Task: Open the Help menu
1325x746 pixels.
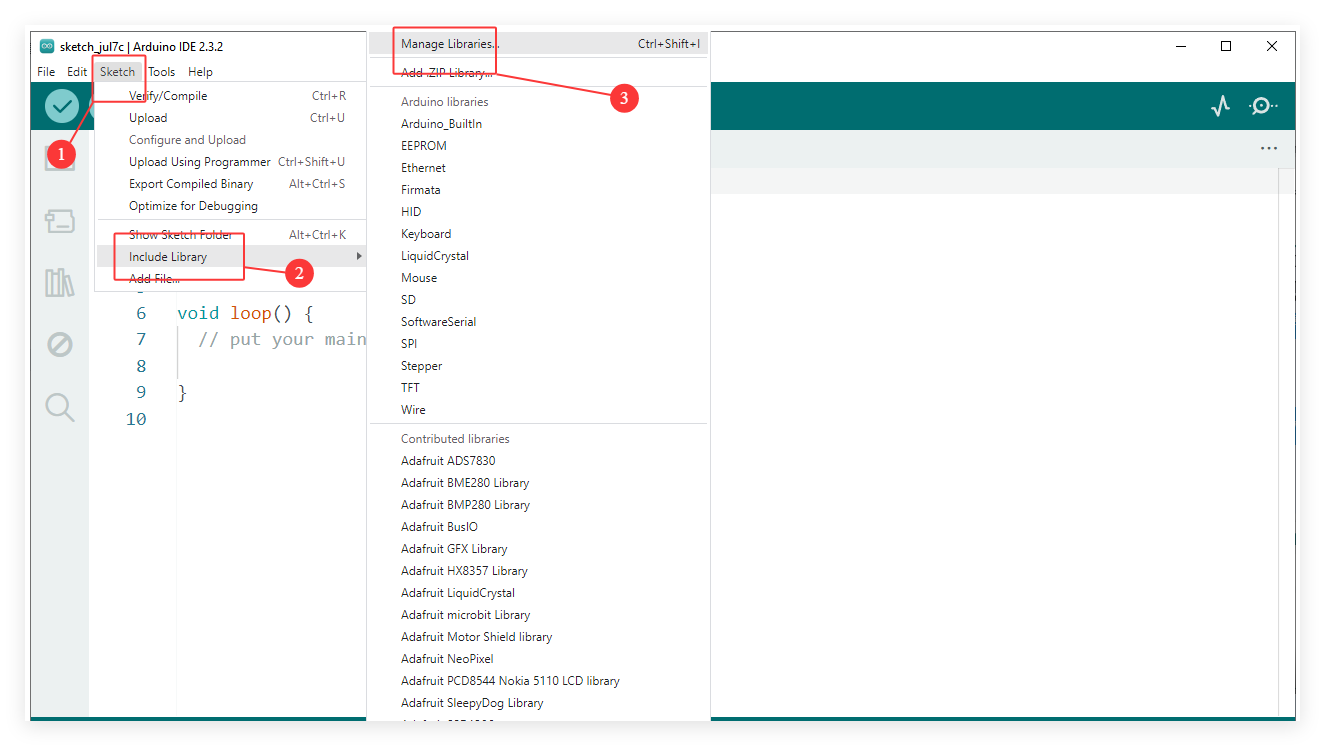Action: [200, 72]
